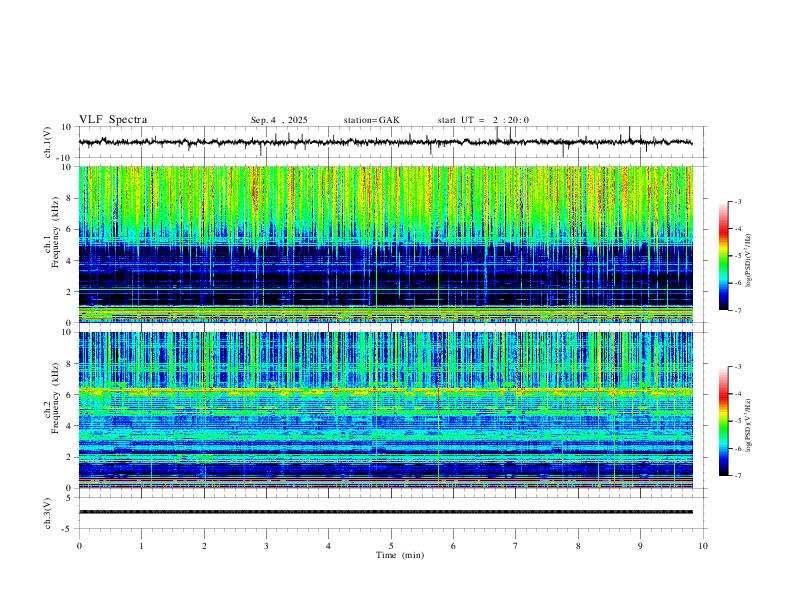This screenshot has height=612, width=792.
Task: Click the ch.2 spectrogram panel
Action: 385,410
